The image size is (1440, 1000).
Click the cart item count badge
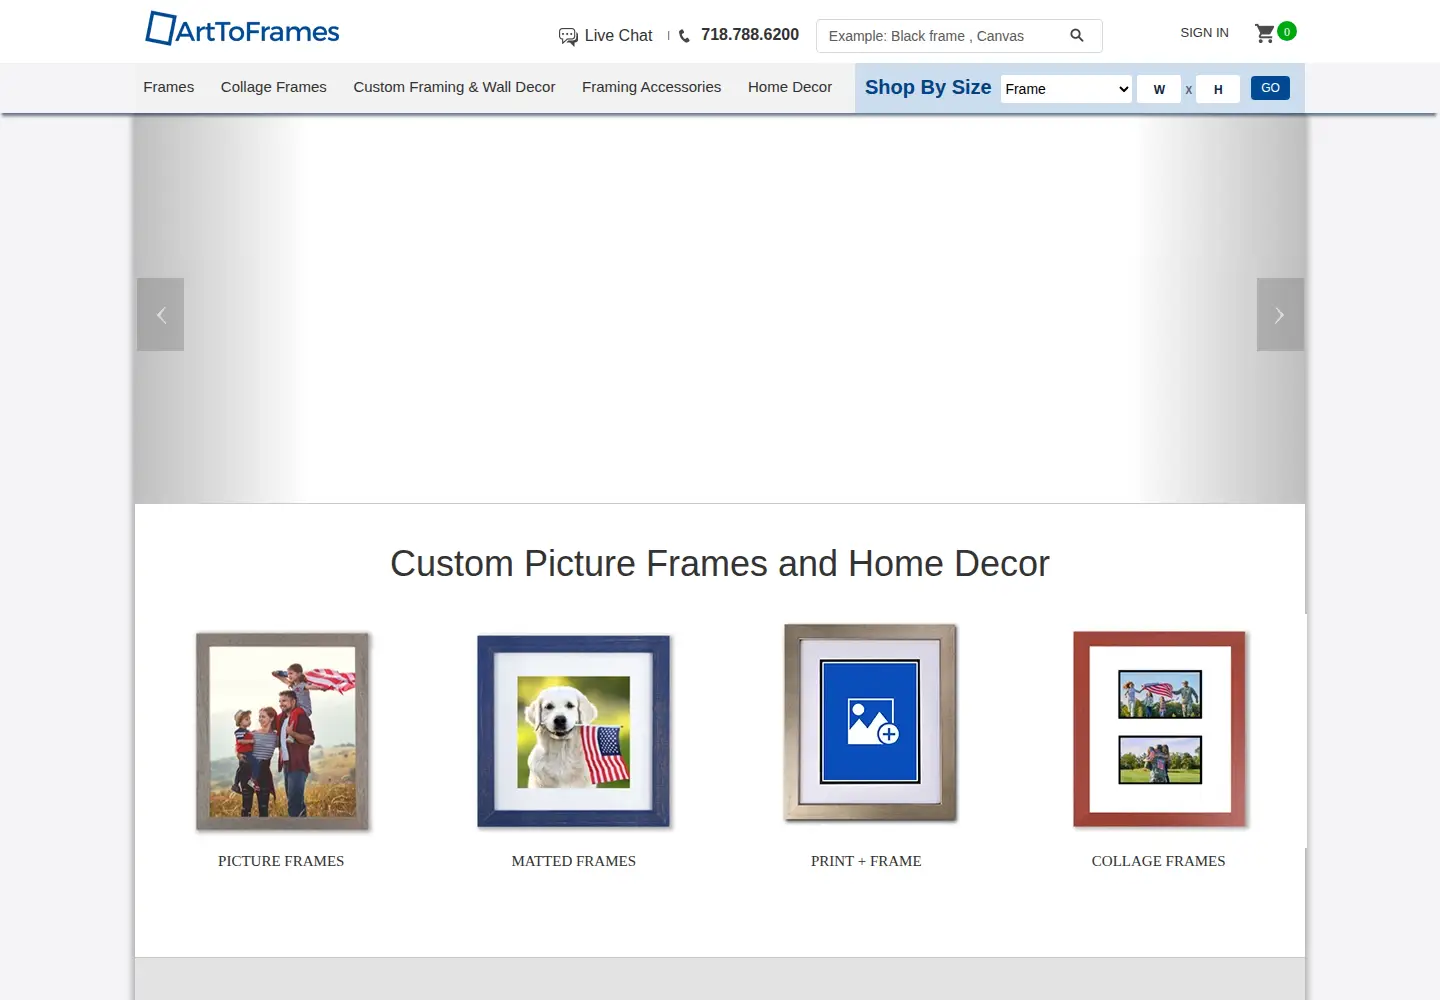tap(1287, 31)
